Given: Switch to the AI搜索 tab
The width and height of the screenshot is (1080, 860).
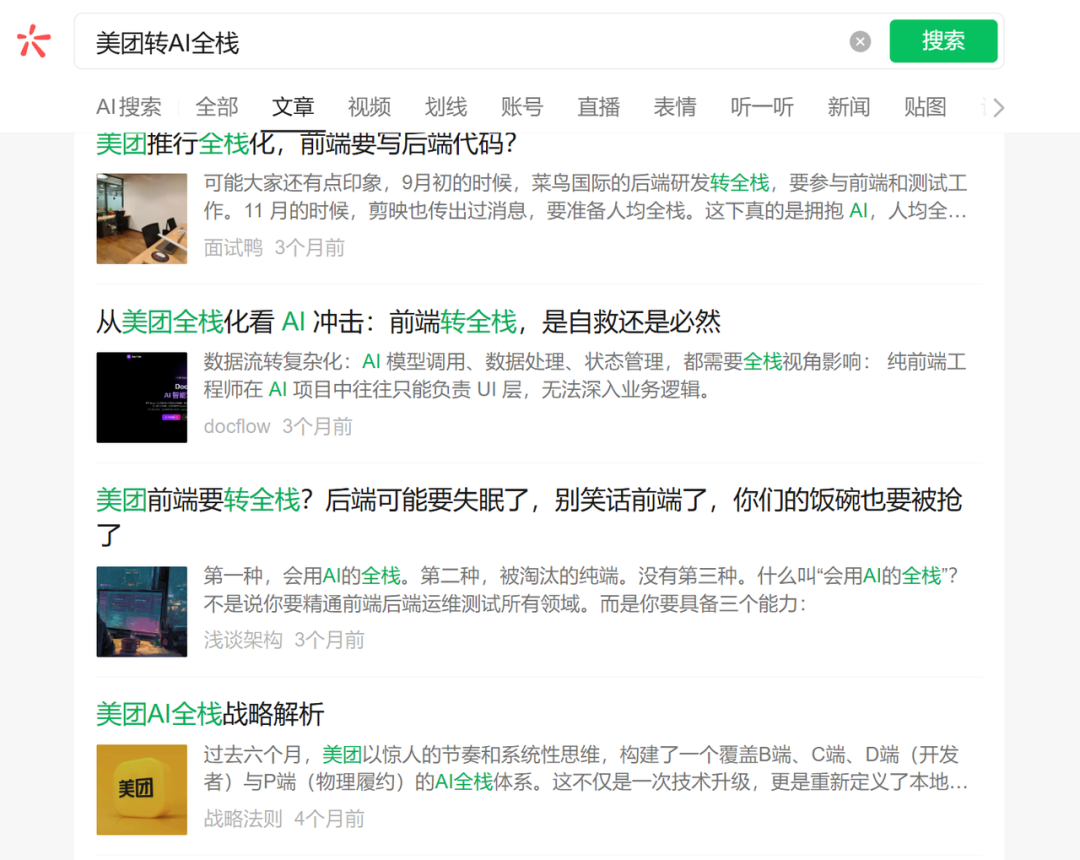Looking at the screenshot, I should coord(129,107).
